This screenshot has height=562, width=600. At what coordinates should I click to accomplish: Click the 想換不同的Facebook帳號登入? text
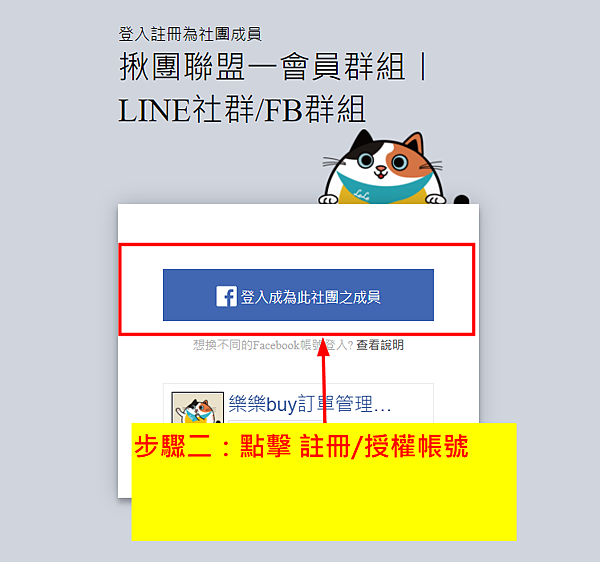[273, 345]
